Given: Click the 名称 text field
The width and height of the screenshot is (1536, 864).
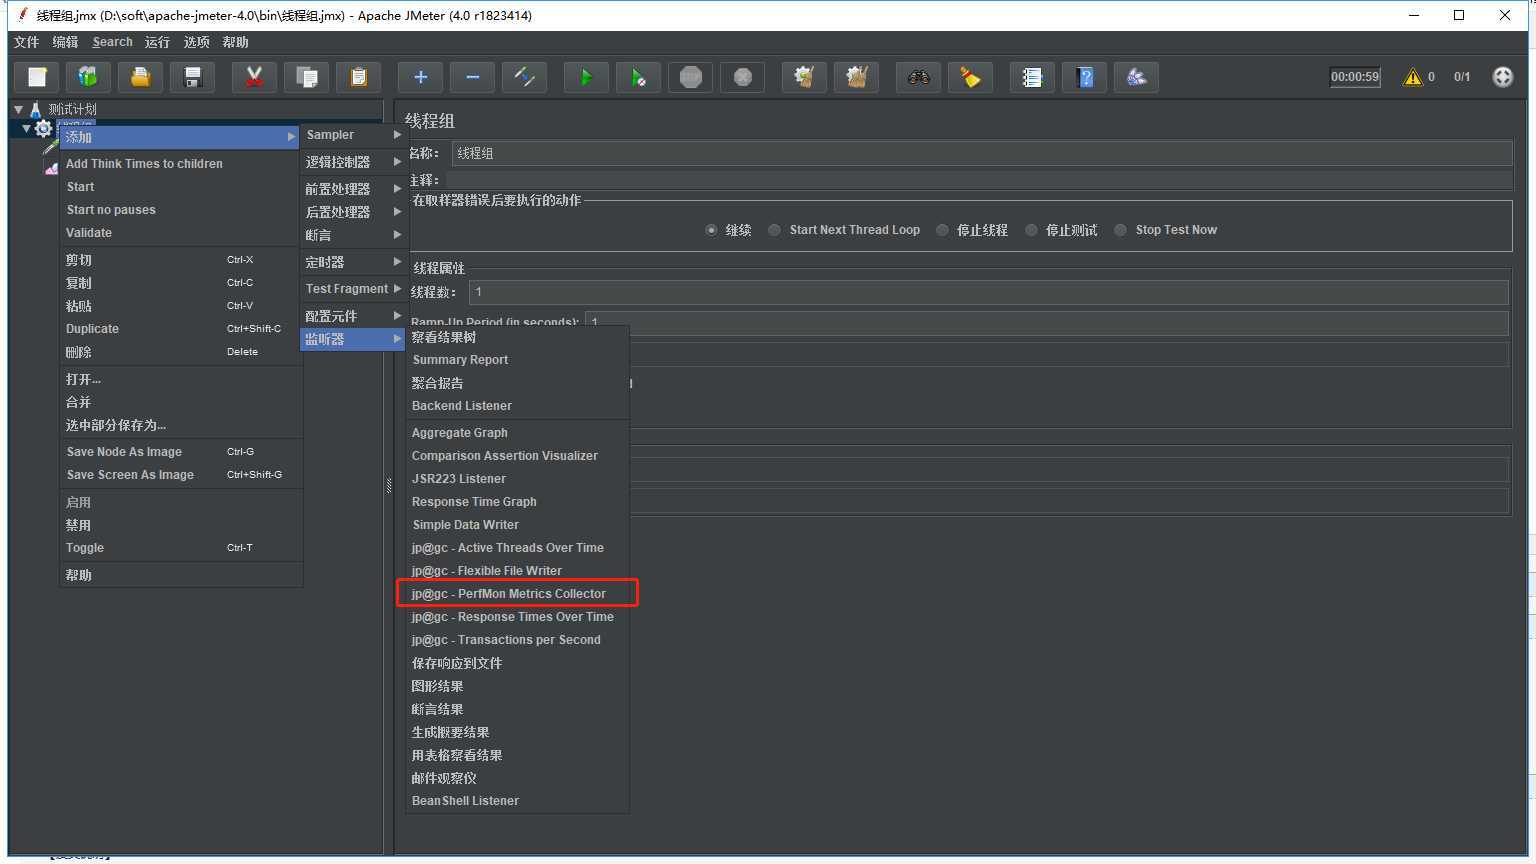Looking at the screenshot, I should click(981, 153).
